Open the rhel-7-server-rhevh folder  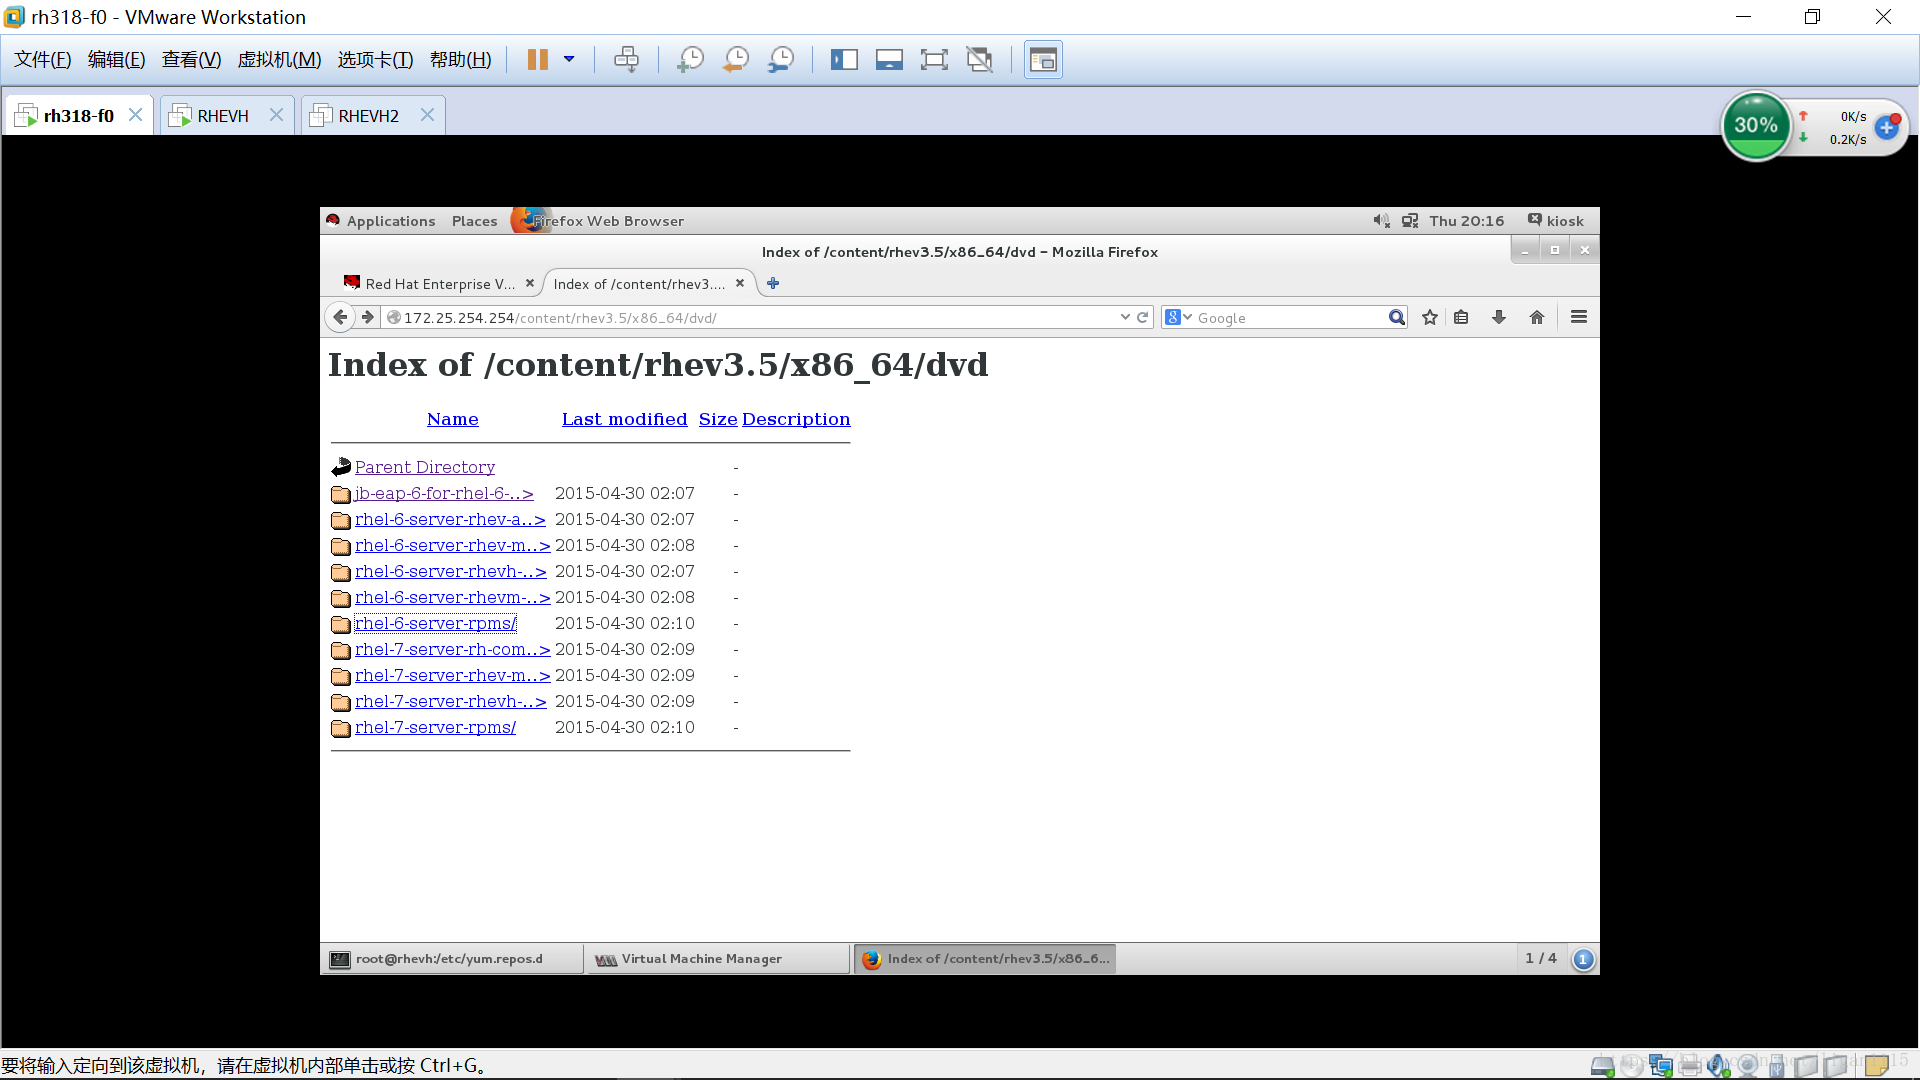[x=450, y=701]
